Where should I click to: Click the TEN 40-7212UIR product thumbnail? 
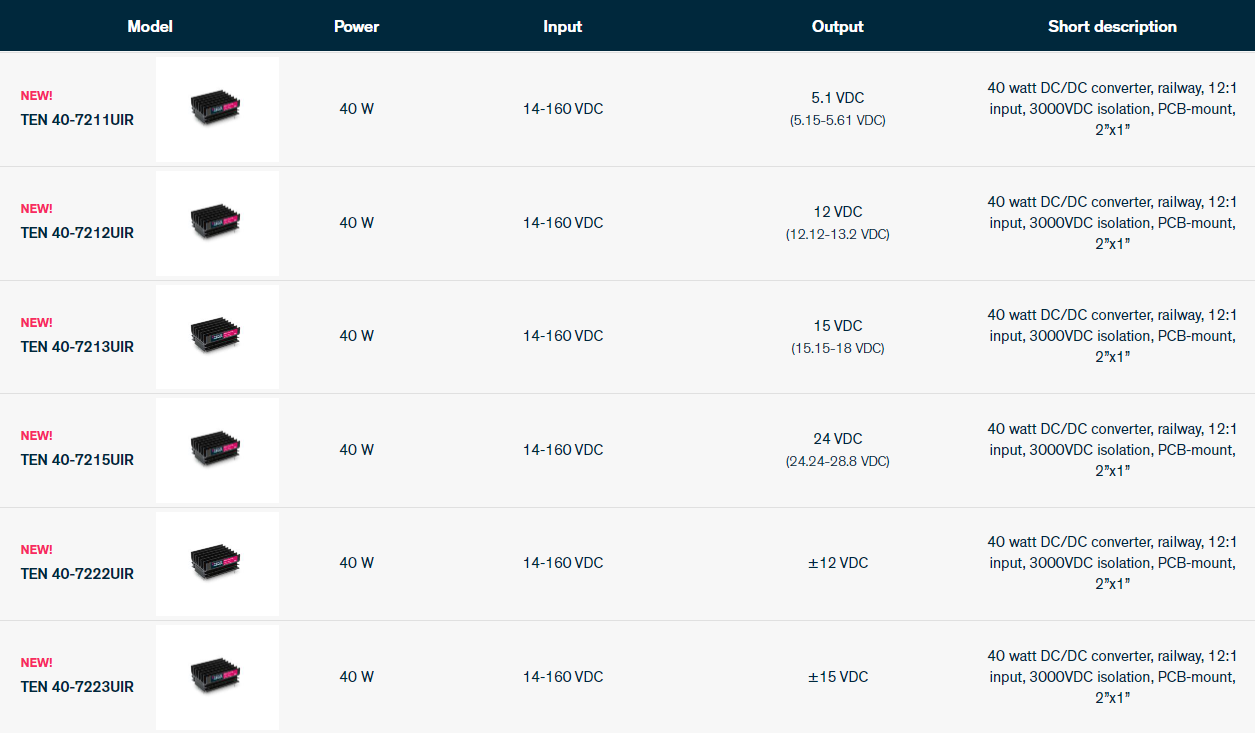[217, 223]
